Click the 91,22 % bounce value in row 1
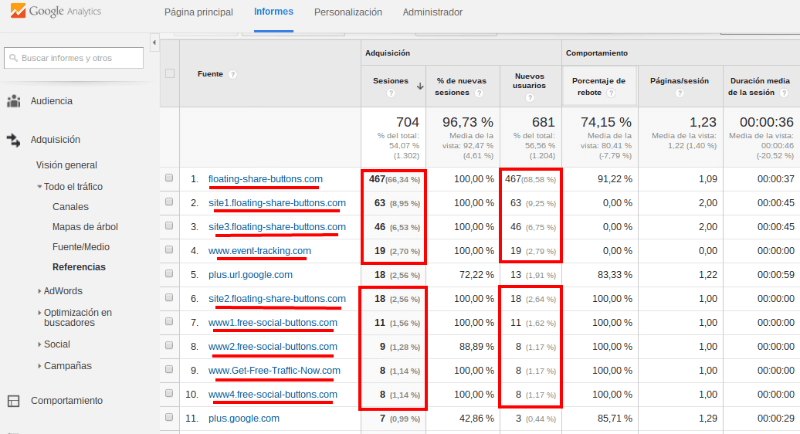 pyautogui.click(x=615, y=179)
